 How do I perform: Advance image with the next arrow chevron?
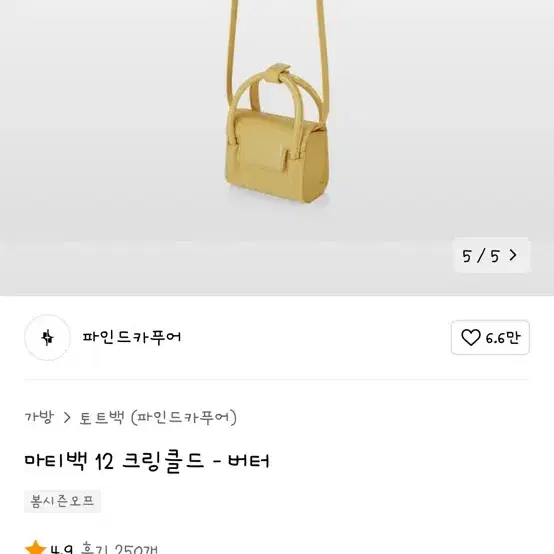[513, 255]
